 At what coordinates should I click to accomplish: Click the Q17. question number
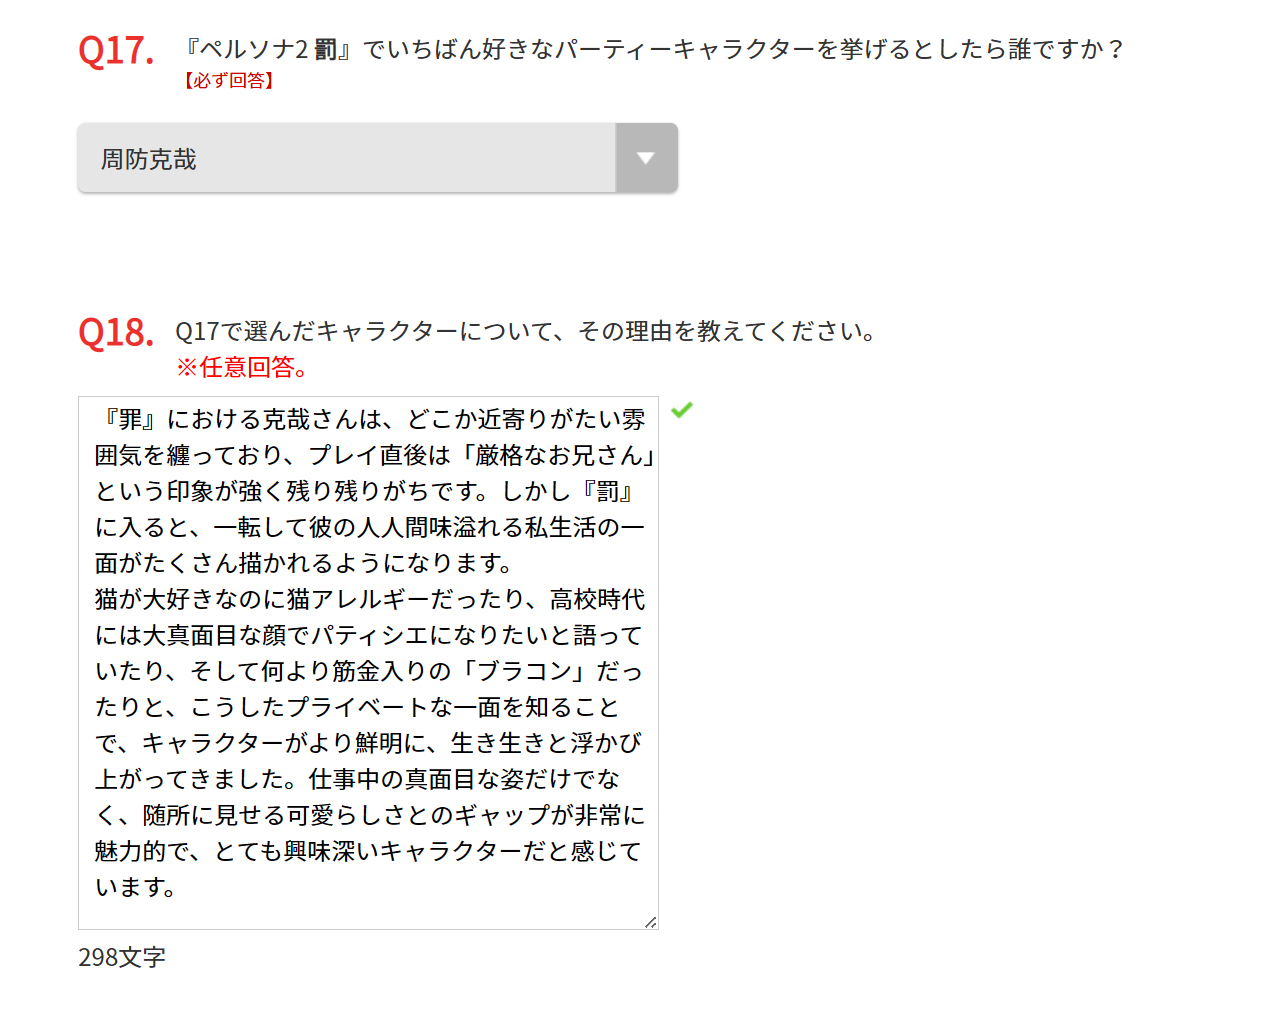pos(116,50)
